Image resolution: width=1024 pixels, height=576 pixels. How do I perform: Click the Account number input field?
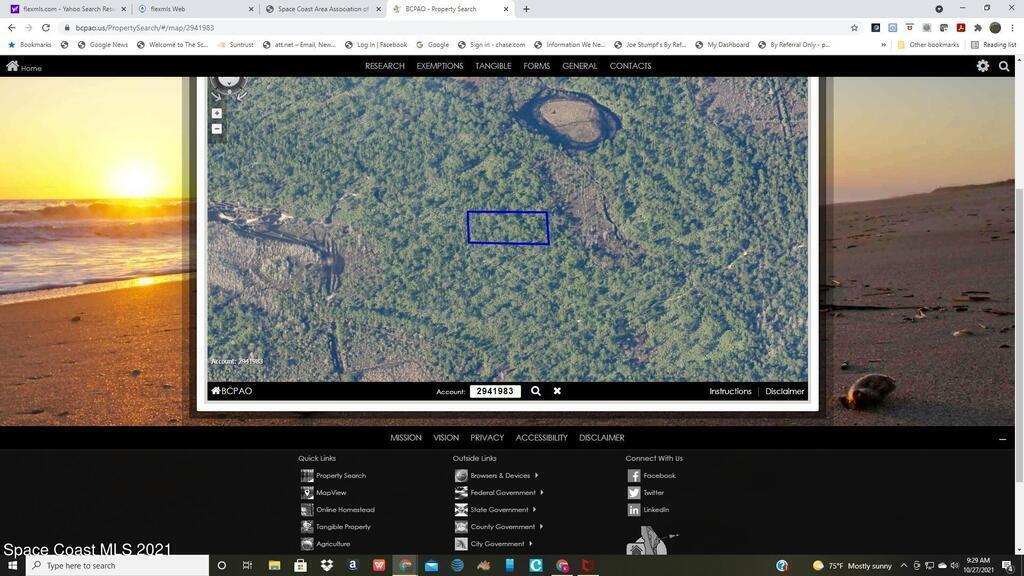point(495,391)
